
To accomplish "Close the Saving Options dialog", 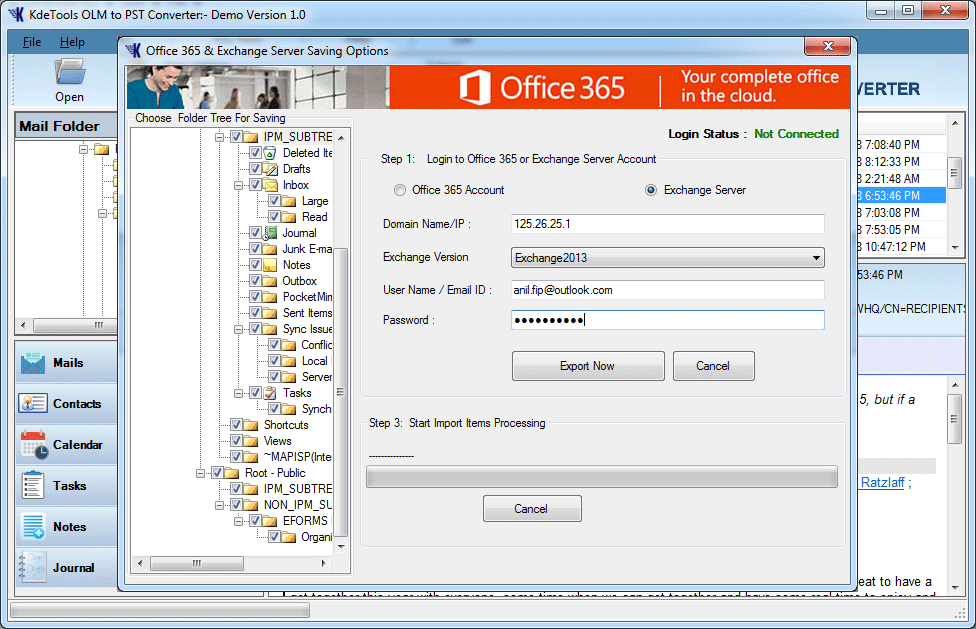I will 827,46.
